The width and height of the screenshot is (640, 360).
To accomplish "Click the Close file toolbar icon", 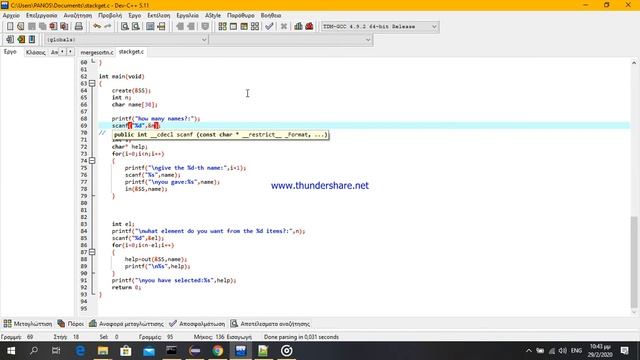I will [x=53, y=27].
